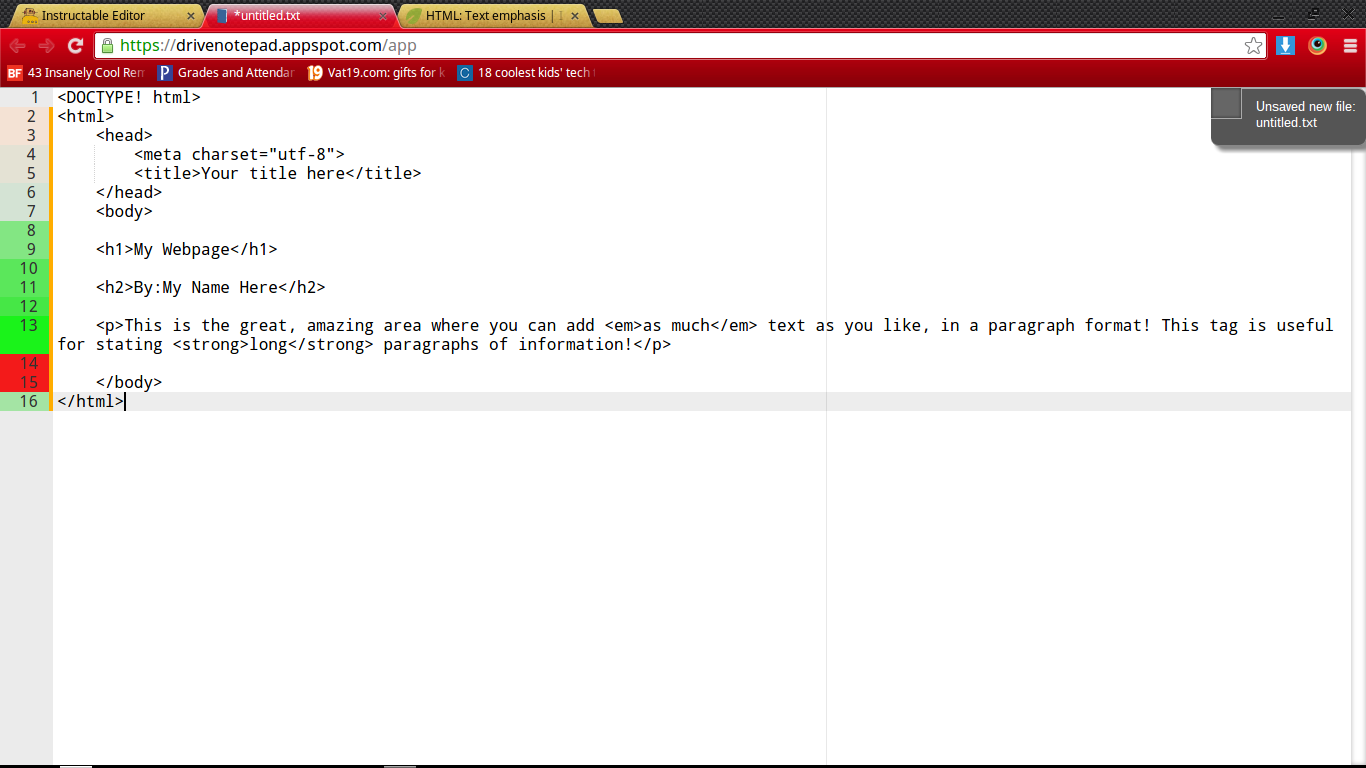Close the *untitled.txt tab
1366x768 pixels.
[383, 16]
